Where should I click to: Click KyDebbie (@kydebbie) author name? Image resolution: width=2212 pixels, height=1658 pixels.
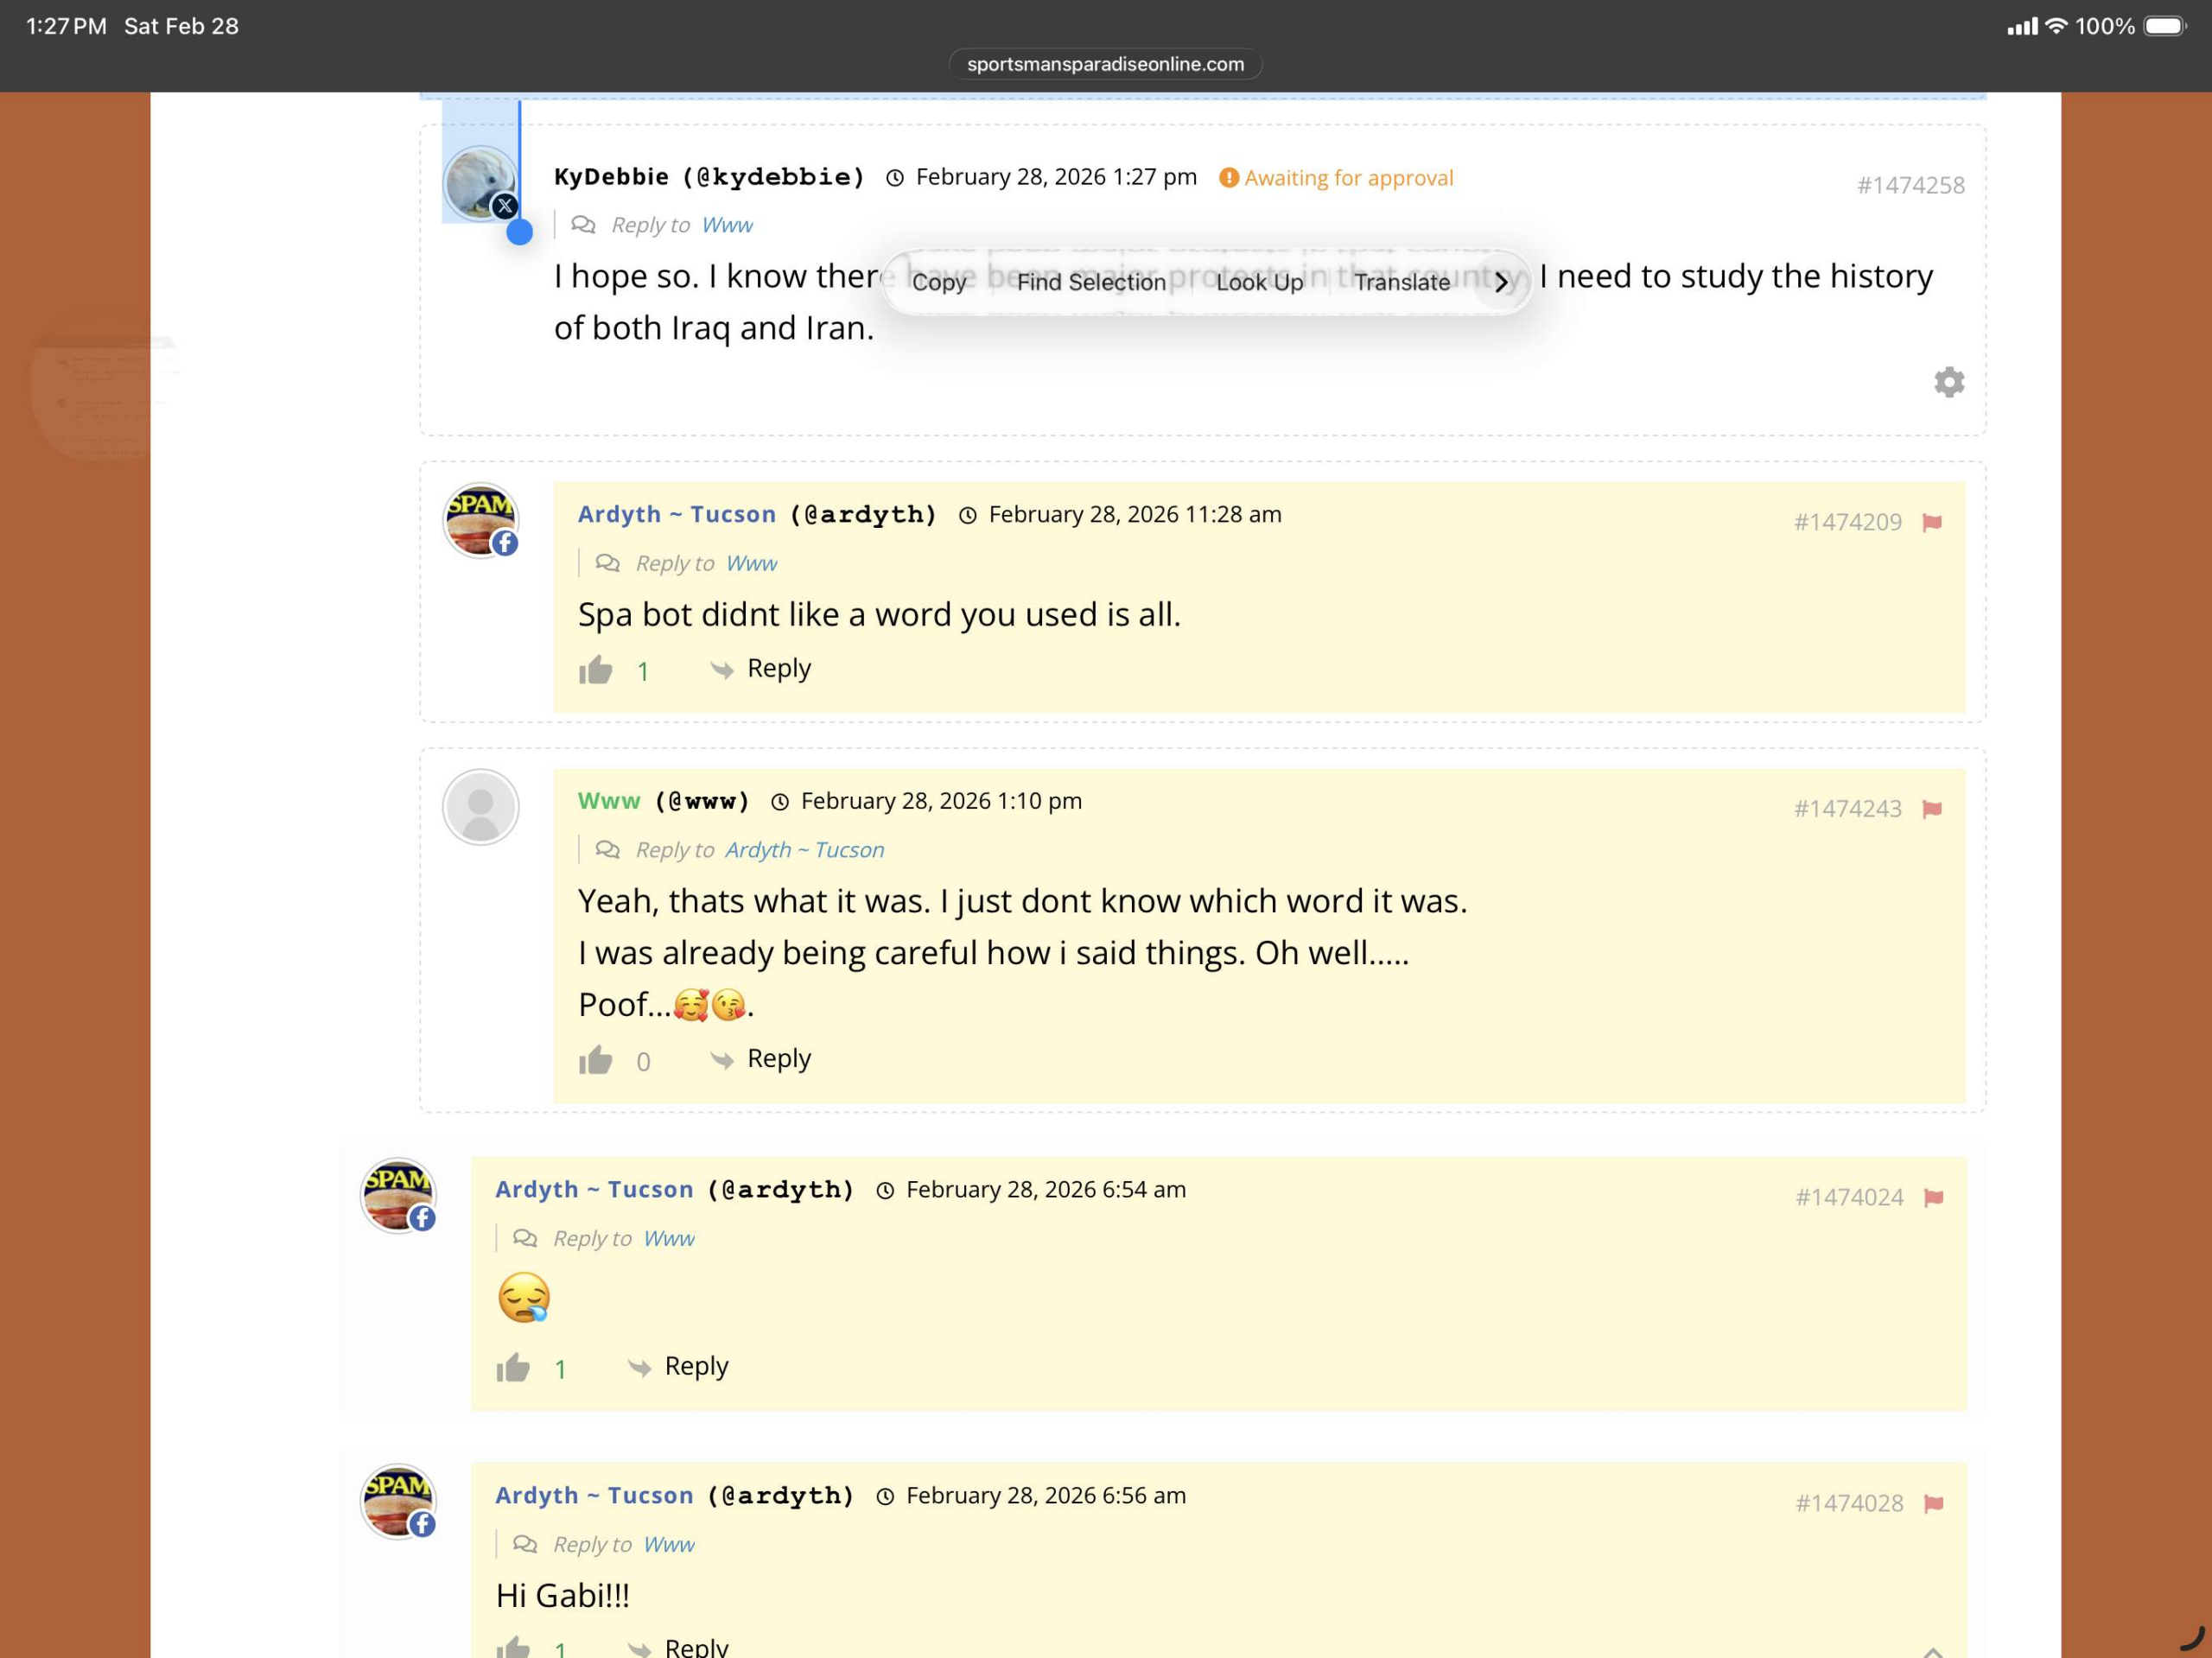pyautogui.click(x=709, y=177)
